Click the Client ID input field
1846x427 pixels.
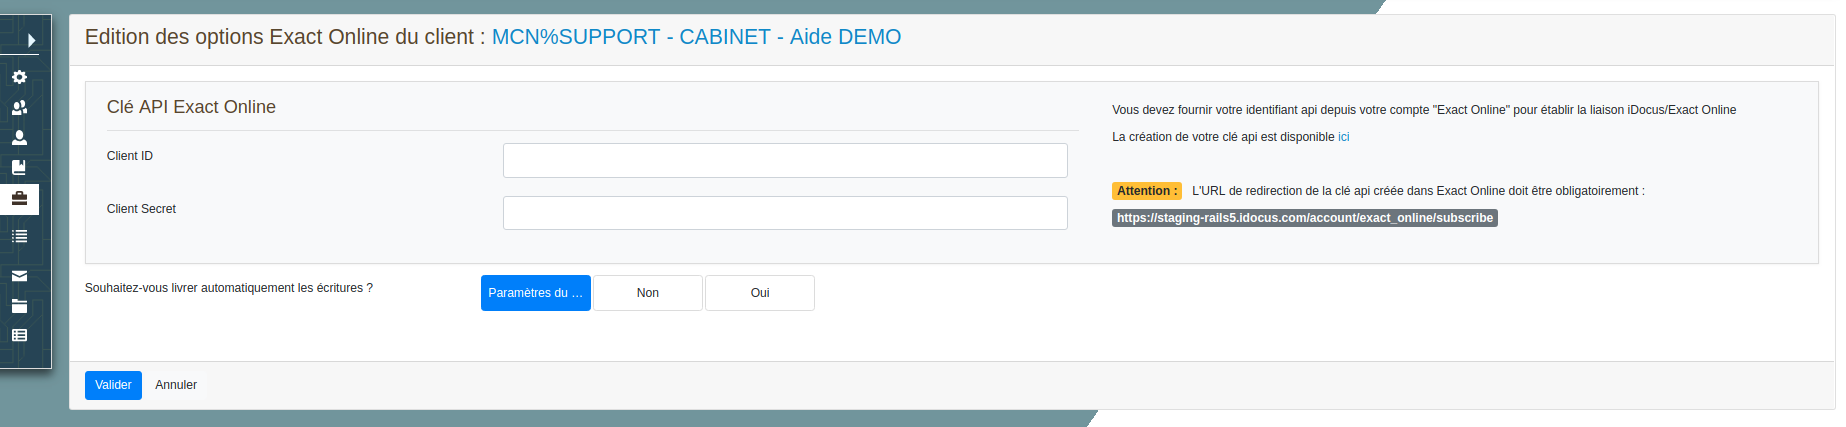pyautogui.click(x=785, y=160)
